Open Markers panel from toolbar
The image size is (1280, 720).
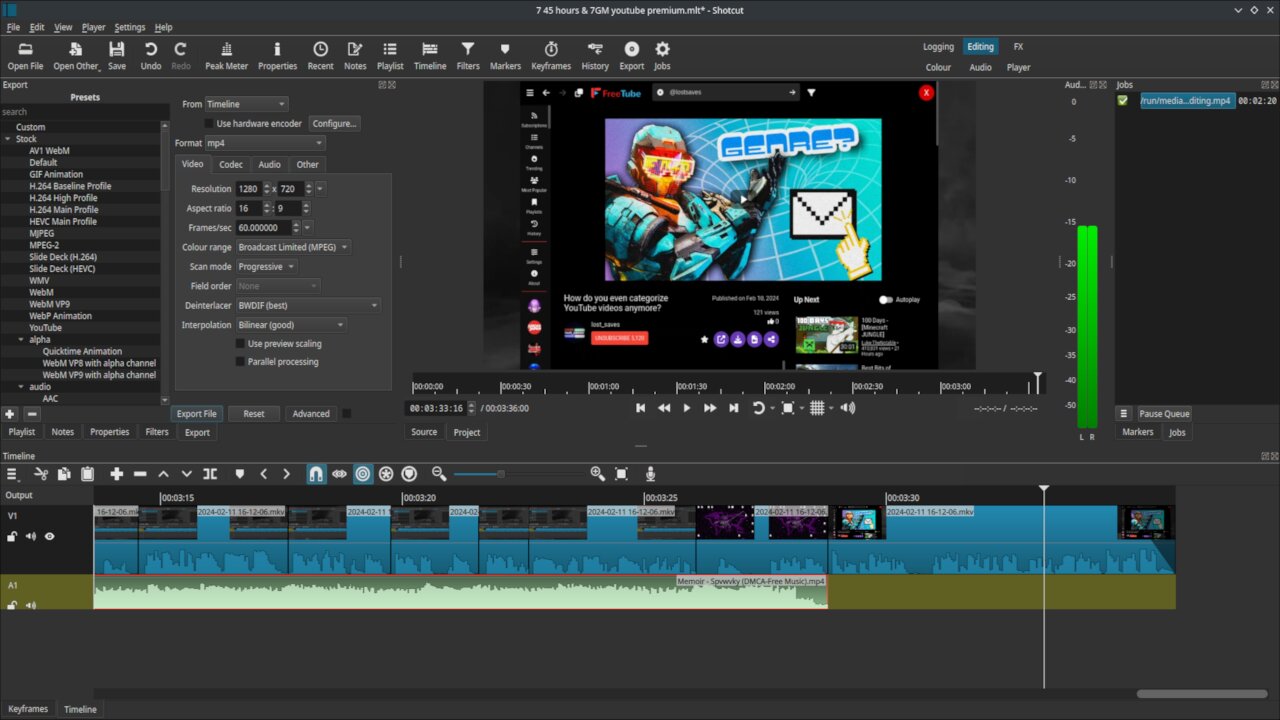(505, 56)
